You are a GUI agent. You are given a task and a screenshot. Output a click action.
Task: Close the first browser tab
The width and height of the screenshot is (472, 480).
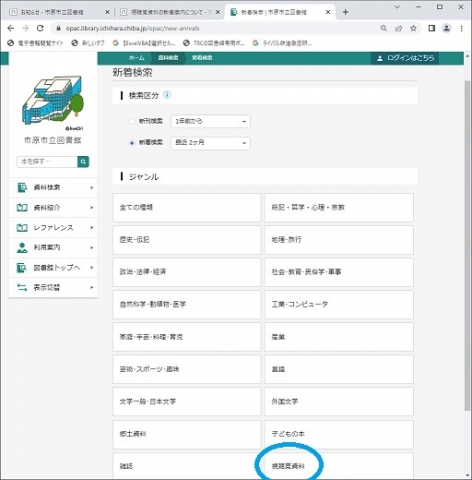tap(107, 12)
